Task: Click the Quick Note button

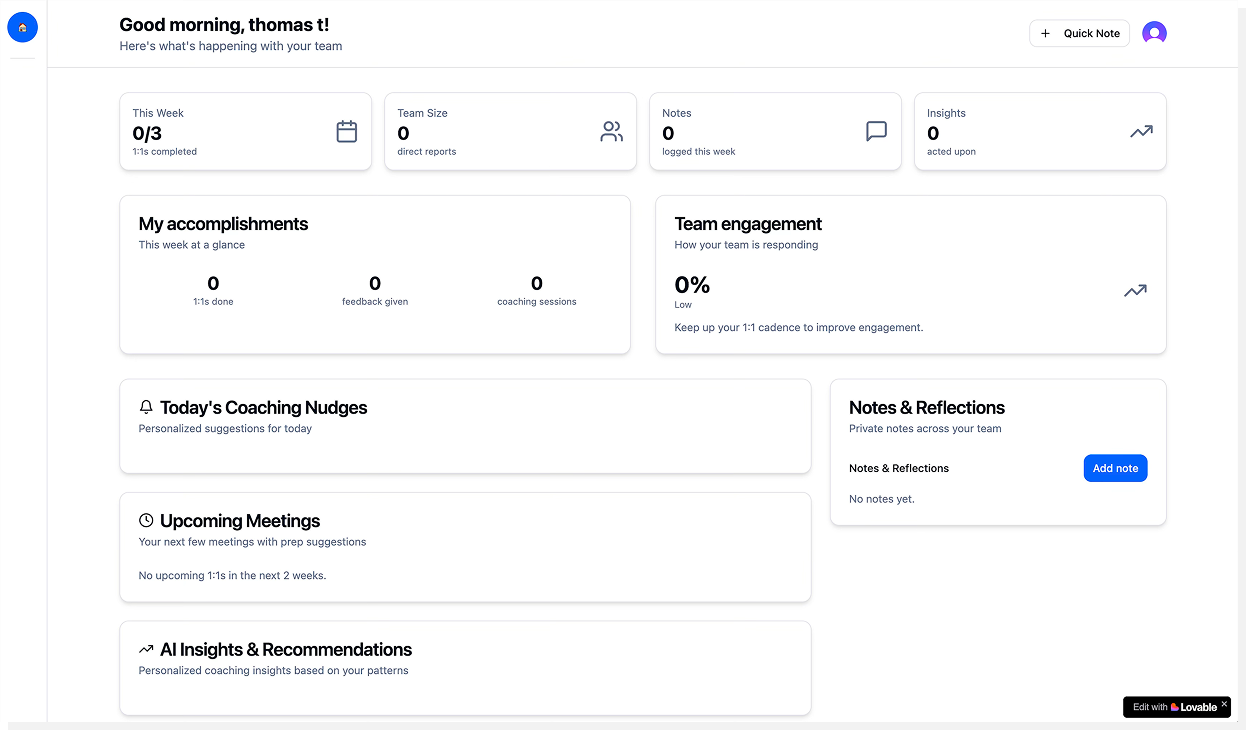Action: coord(1079,33)
